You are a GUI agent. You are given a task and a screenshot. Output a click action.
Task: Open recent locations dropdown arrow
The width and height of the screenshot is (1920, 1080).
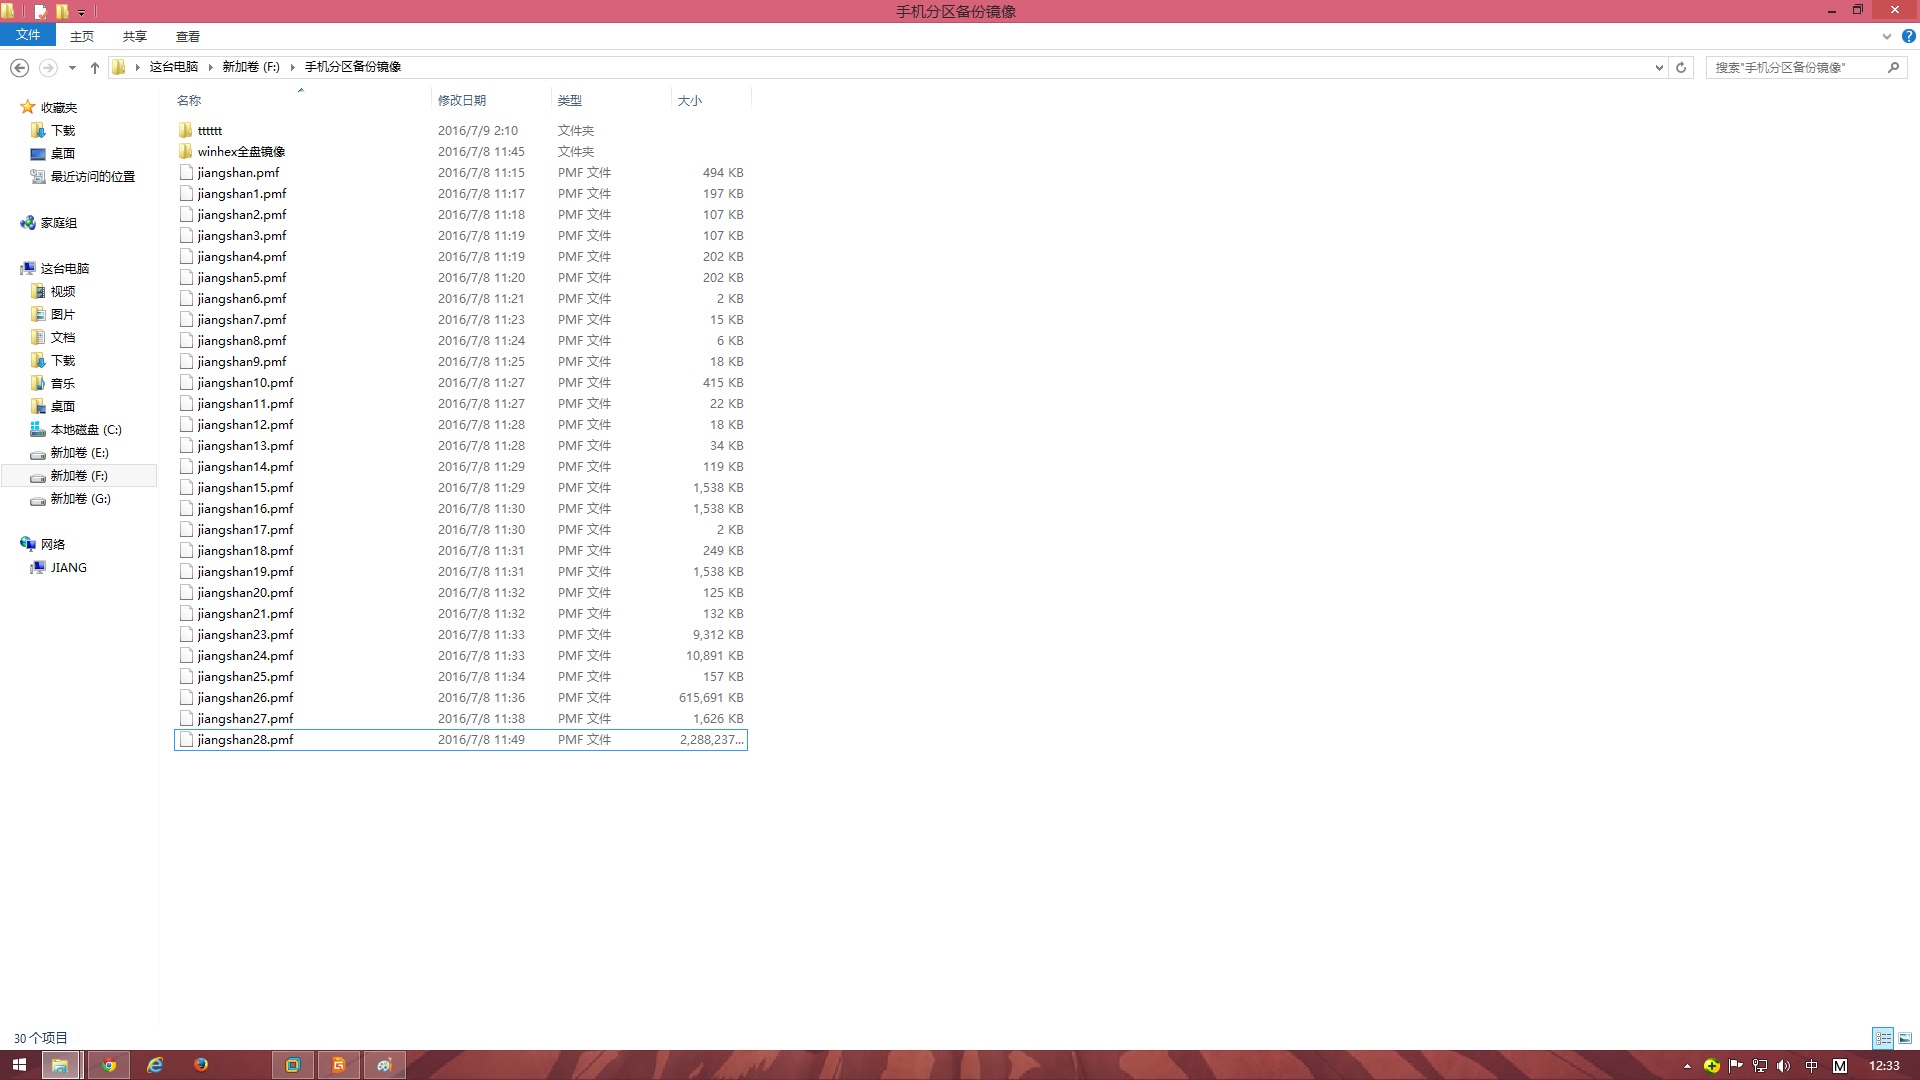tap(72, 67)
